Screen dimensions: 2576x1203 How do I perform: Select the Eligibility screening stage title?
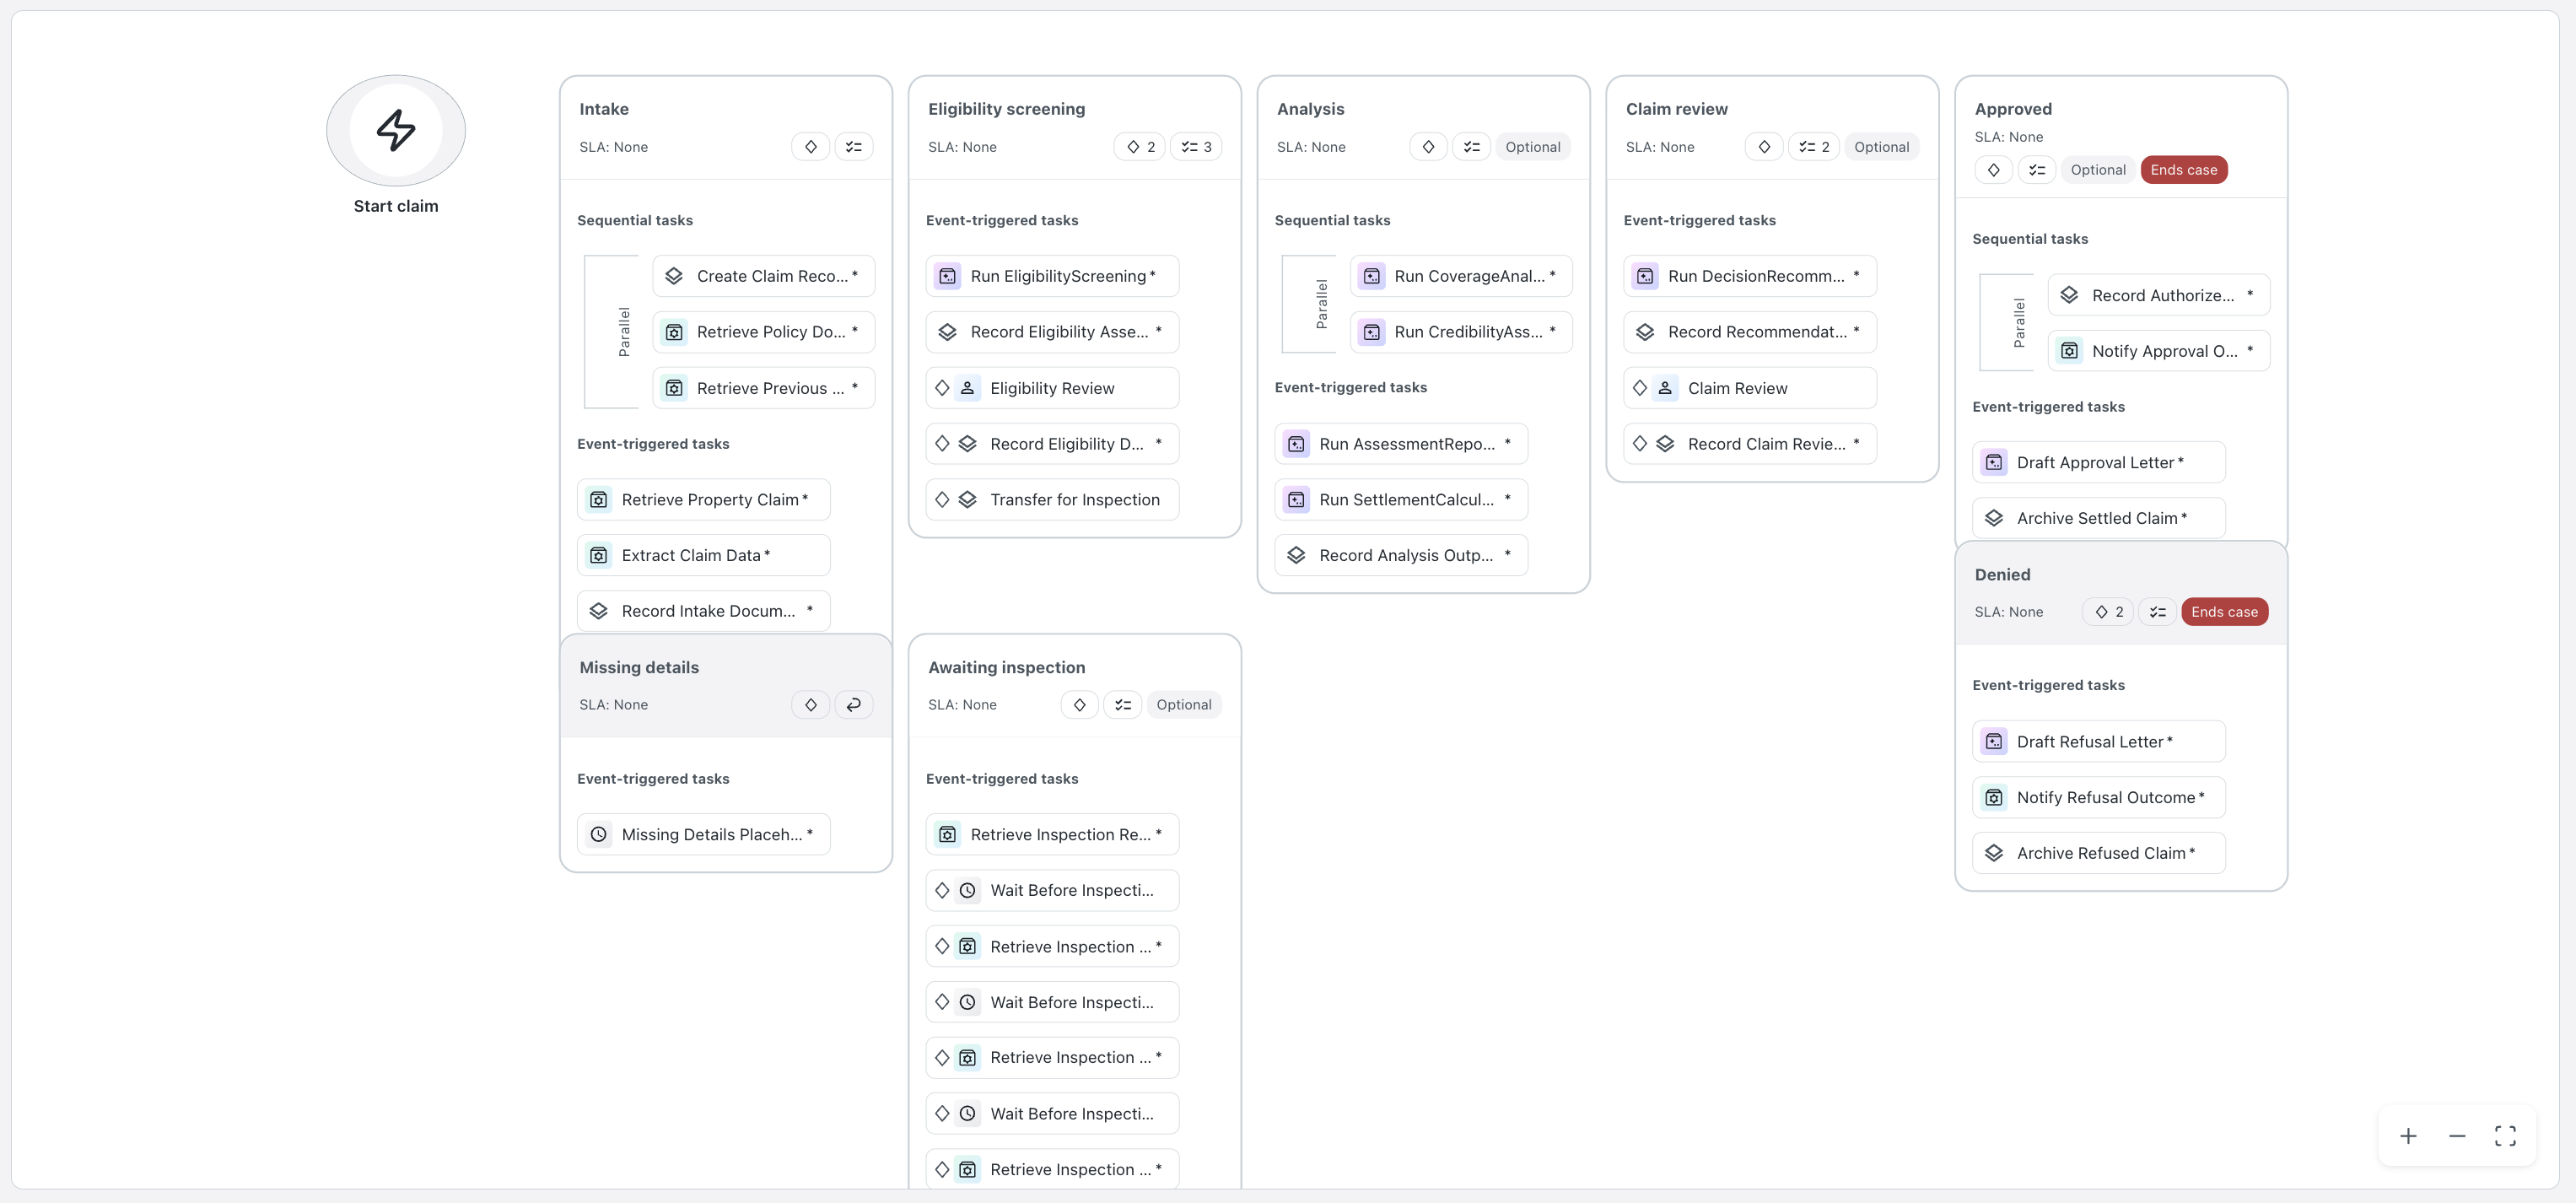(1006, 109)
